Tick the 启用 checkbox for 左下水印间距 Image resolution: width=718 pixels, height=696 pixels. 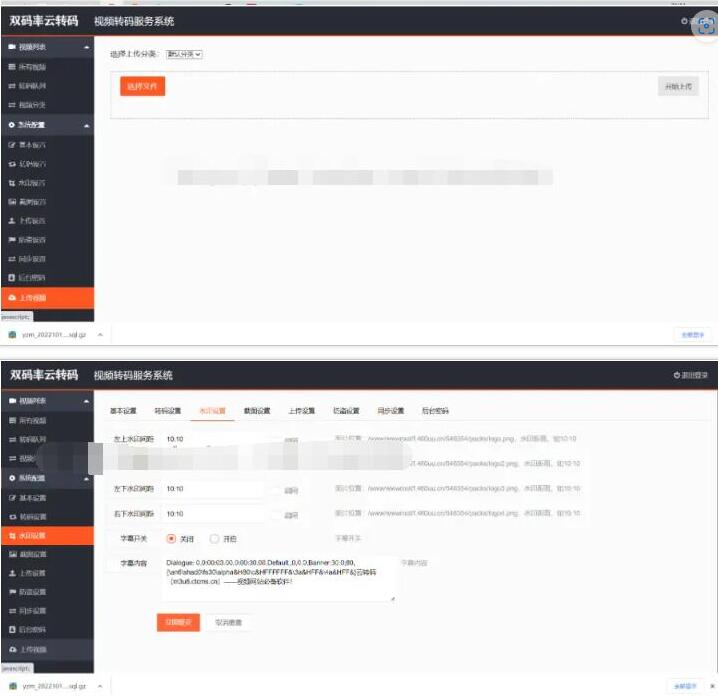coord(275,489)
